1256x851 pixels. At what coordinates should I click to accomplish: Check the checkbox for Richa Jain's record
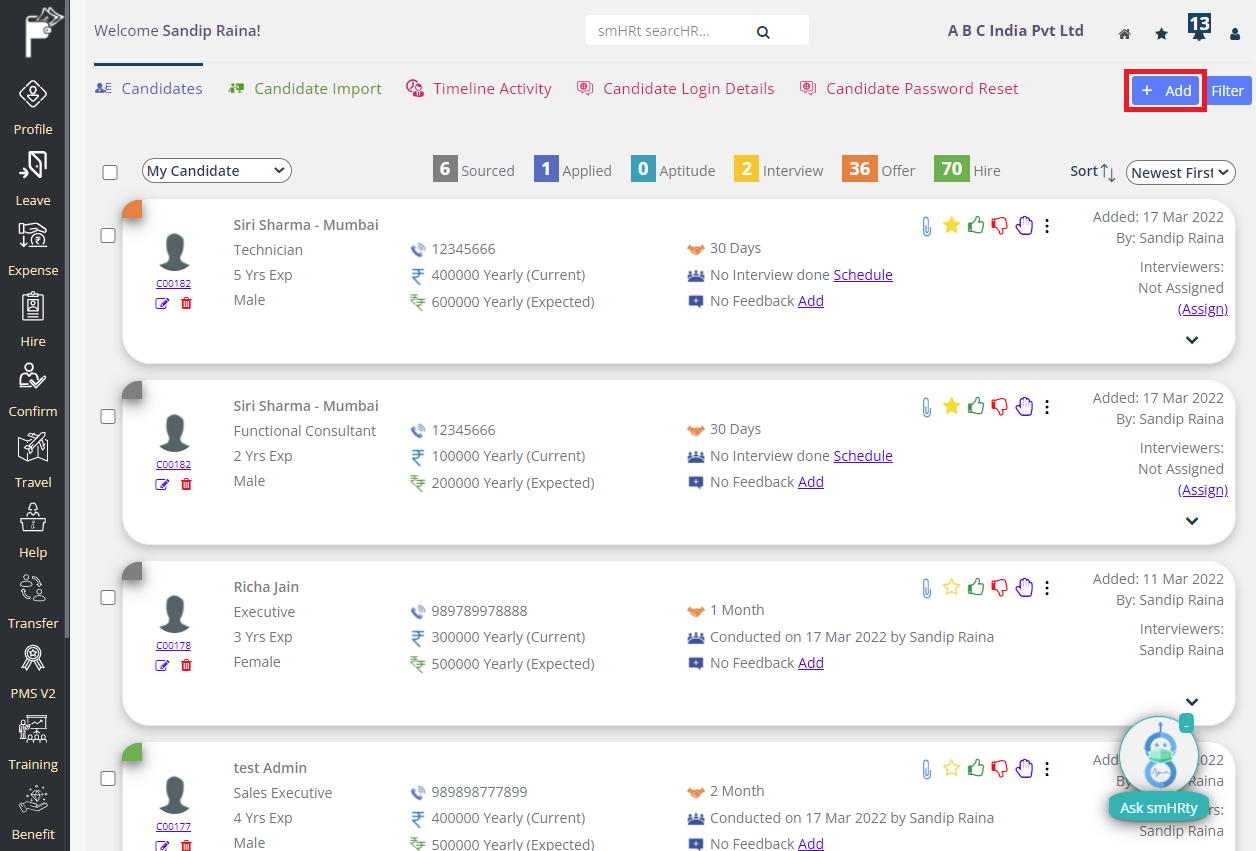tap(108, 598)
